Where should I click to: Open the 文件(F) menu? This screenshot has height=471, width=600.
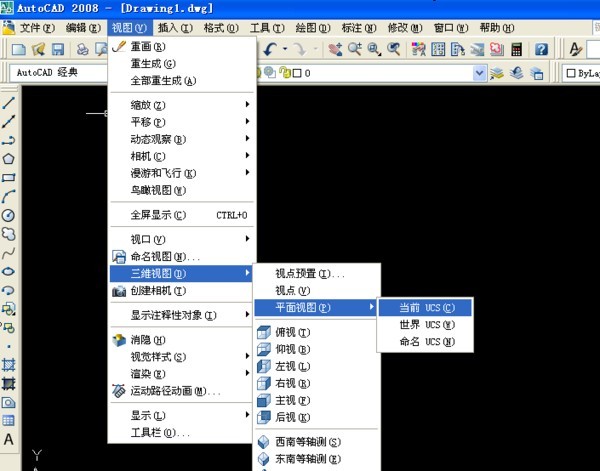click(37, 28)
